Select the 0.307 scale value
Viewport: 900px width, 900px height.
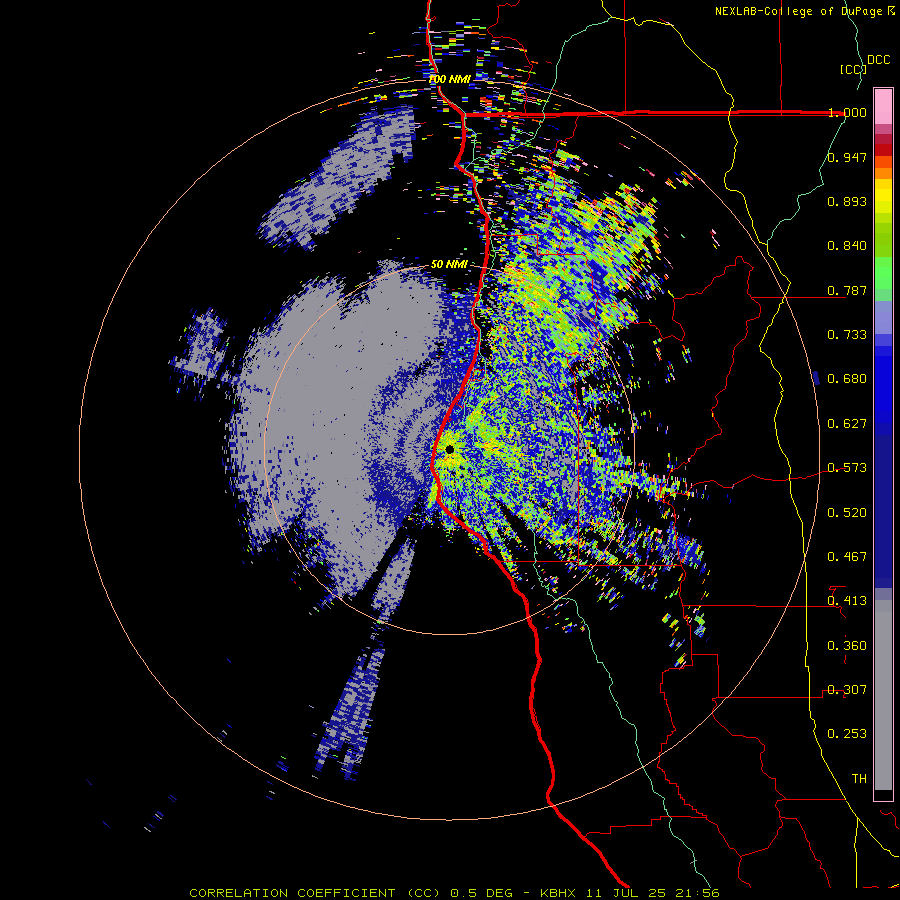pyautogui.click(x=847, y=690)
